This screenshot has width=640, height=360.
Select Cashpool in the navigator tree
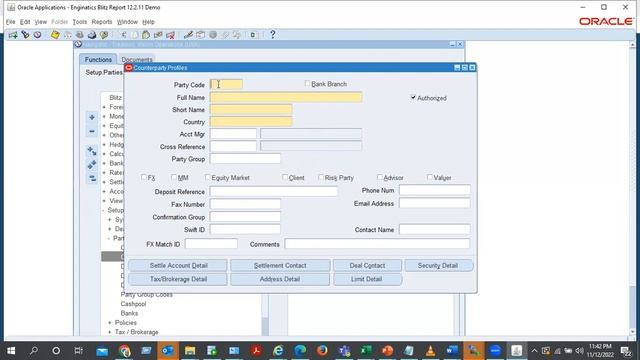[133, 304]
